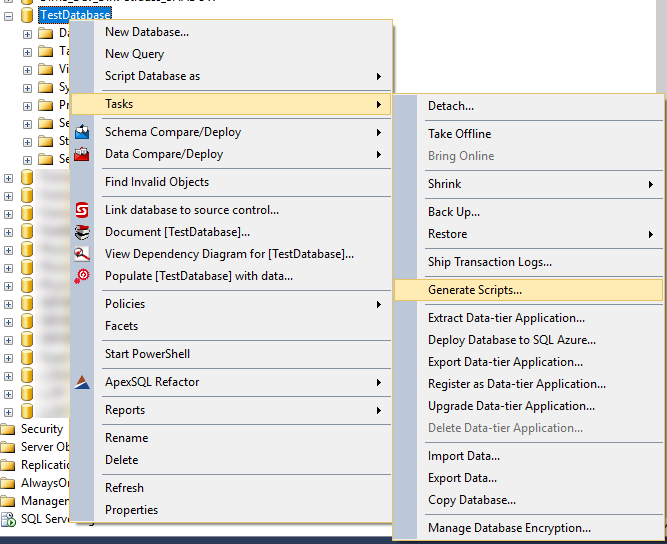Screen dimensions: 667x544
Task: Collapse the TestDatabase tree node
Action: pyautogui.click(x=9, y=16)
